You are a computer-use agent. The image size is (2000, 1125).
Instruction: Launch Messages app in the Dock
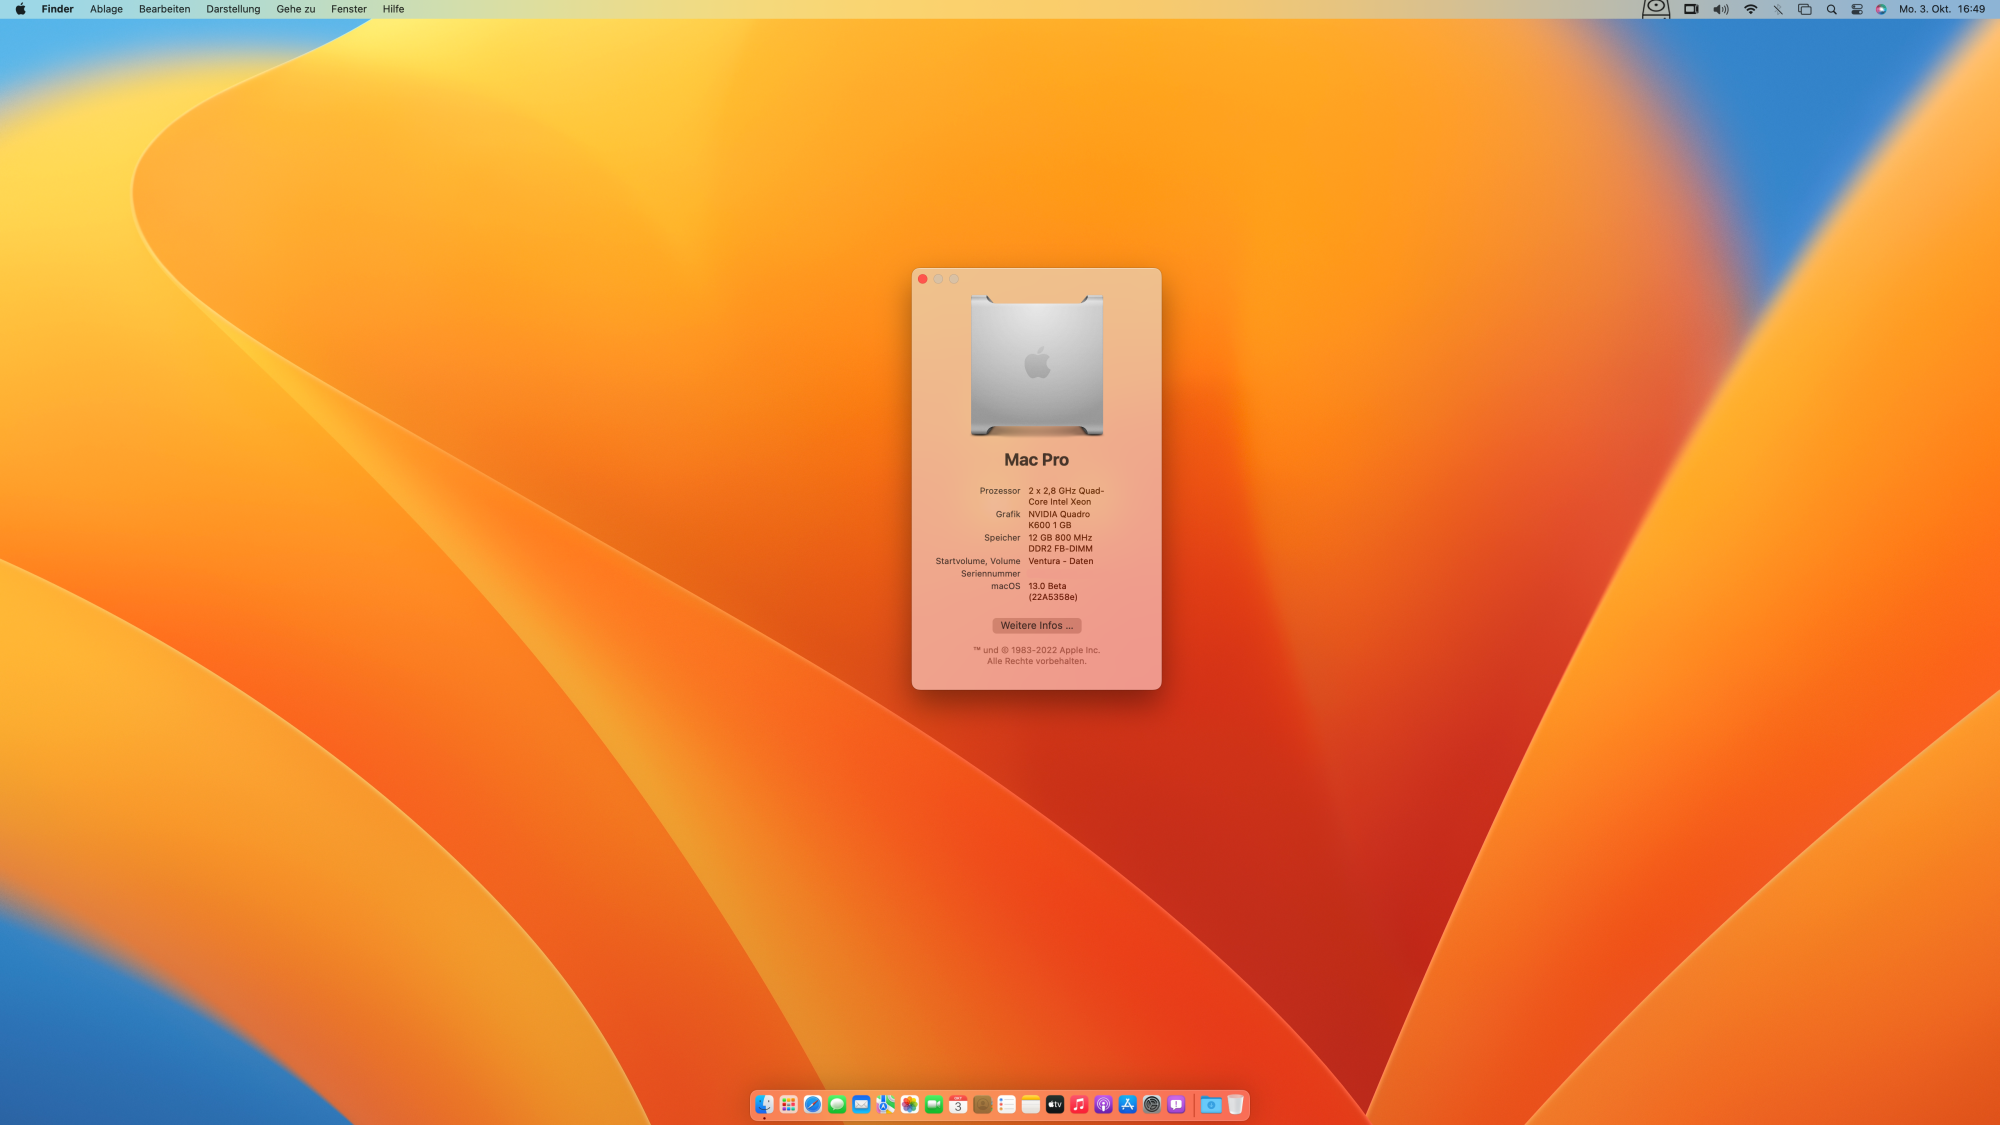tap(837, 1104)
